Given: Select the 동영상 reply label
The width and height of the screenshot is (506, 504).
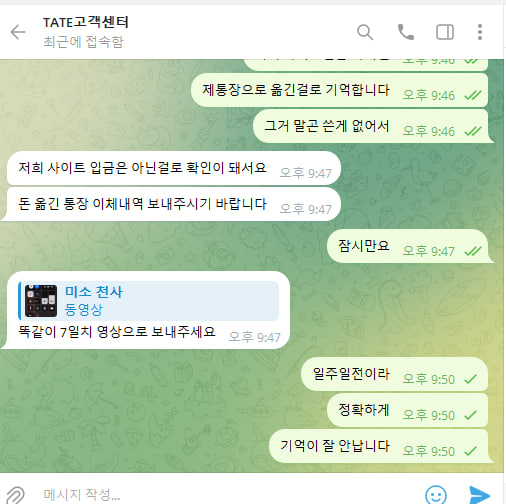Looking at the screenshot, I should click(83, 310).
